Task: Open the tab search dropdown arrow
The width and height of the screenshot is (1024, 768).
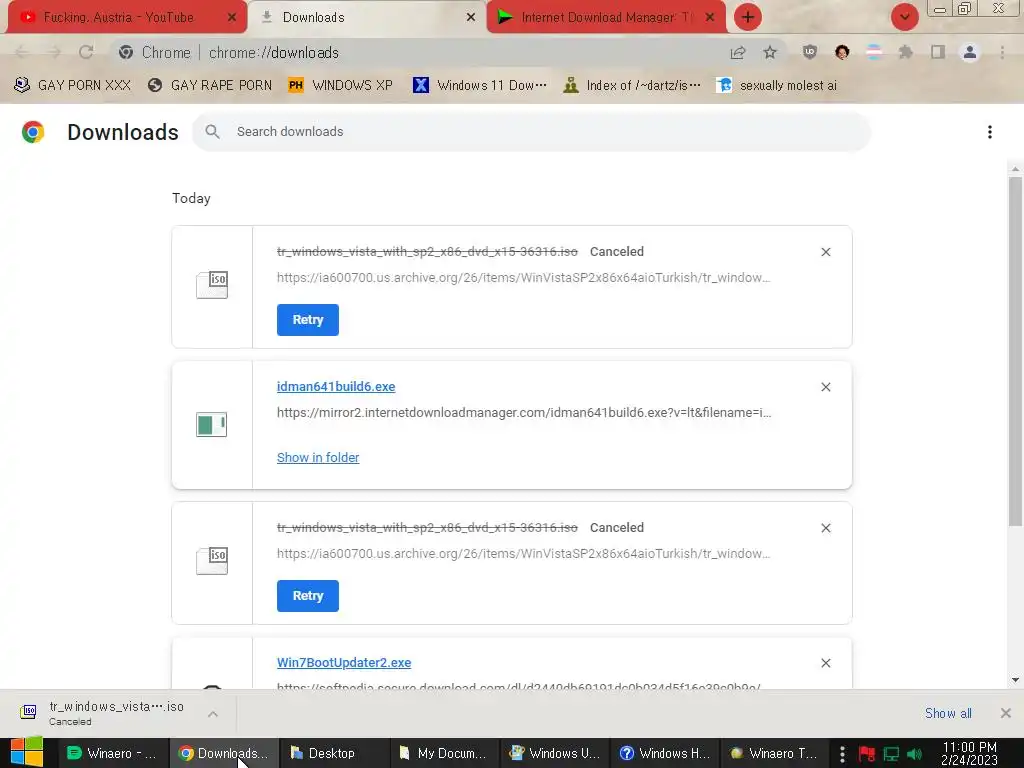Action: pos(904,17)
